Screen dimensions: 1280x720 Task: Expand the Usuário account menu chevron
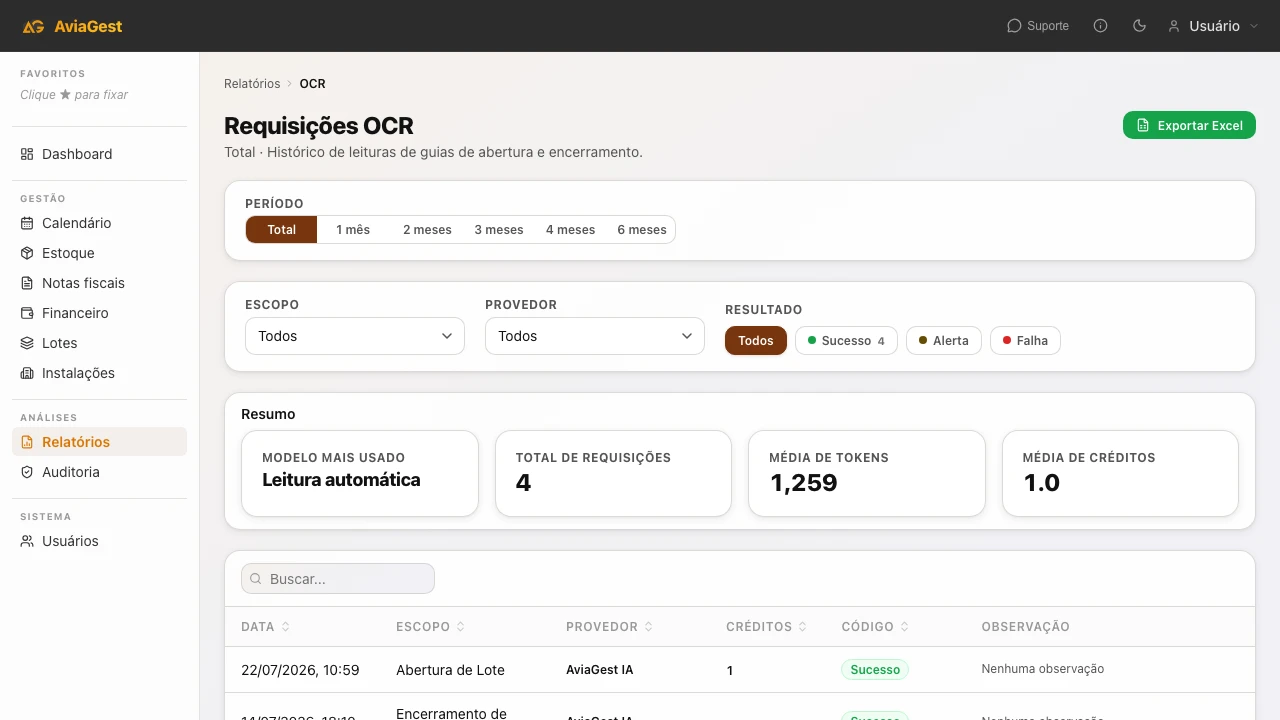(1254, 26)
